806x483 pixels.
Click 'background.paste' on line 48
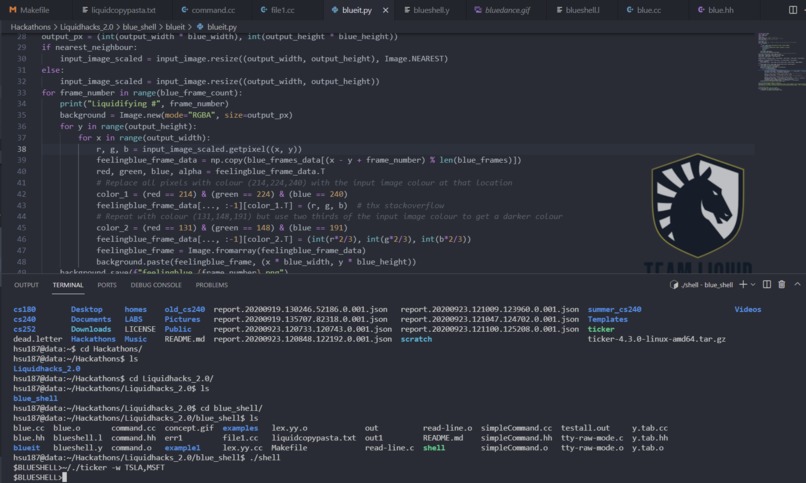[132, 262]
